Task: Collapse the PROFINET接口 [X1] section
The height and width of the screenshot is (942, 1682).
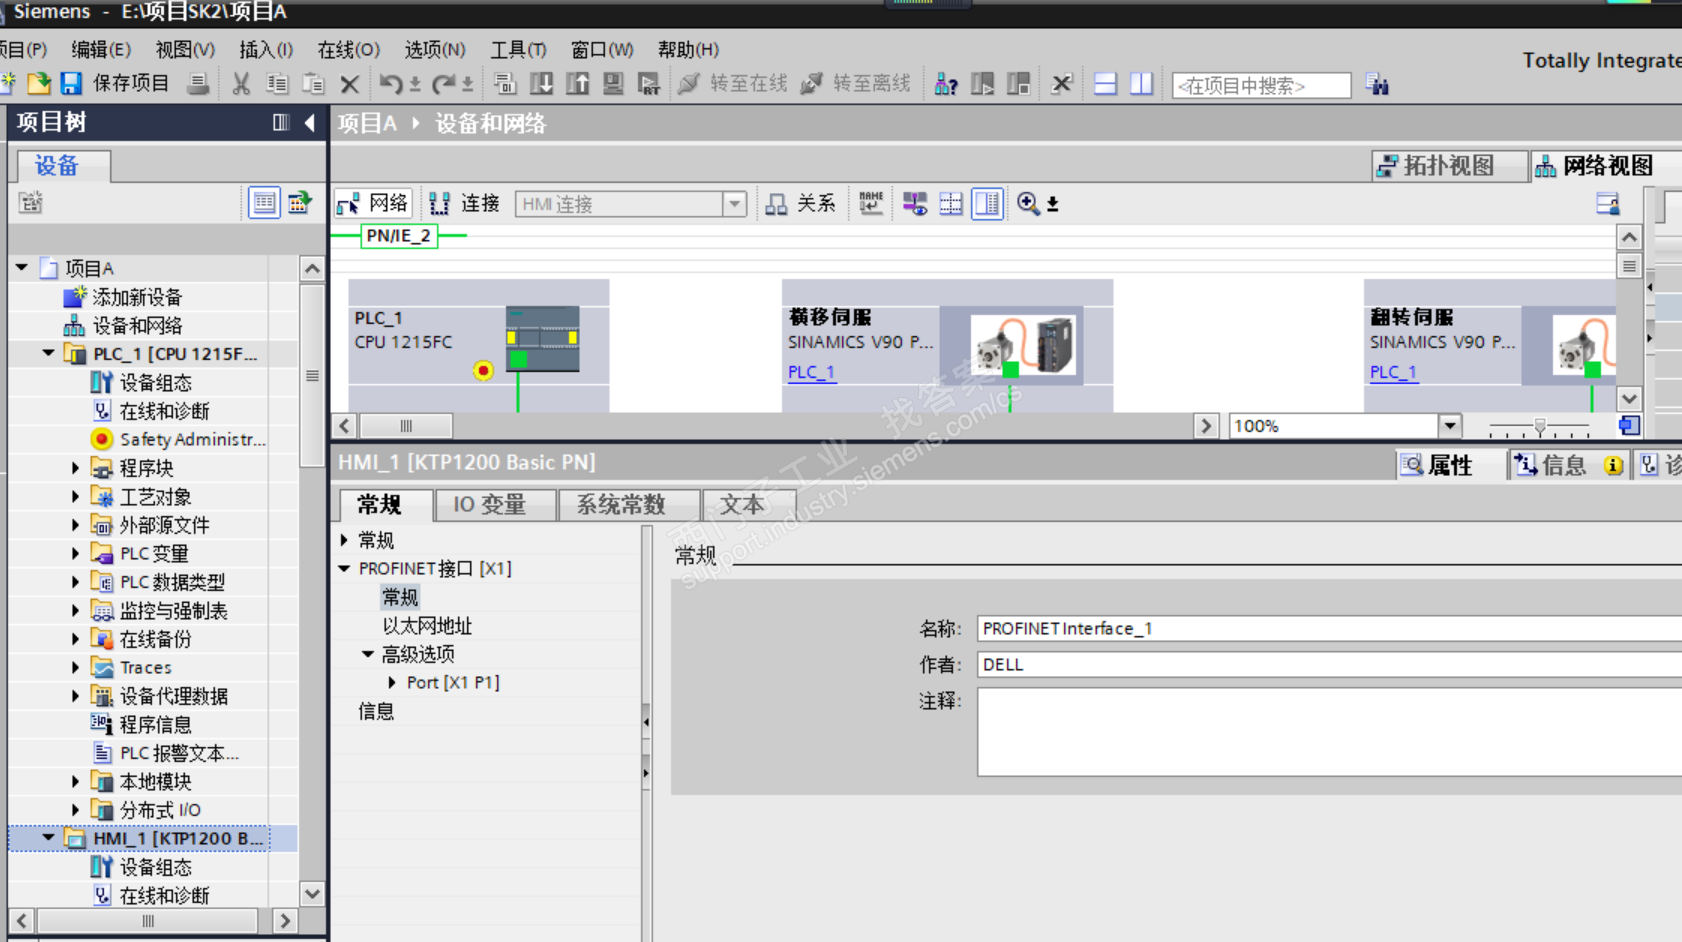Action: coord(345,568)
